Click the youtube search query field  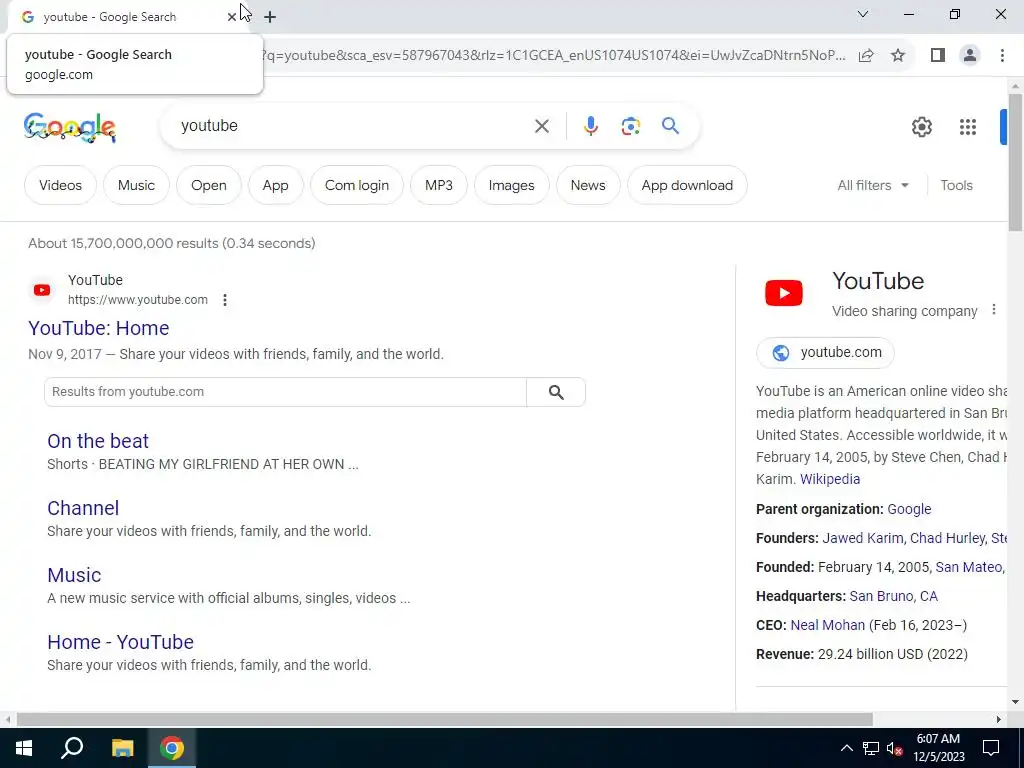353,125
